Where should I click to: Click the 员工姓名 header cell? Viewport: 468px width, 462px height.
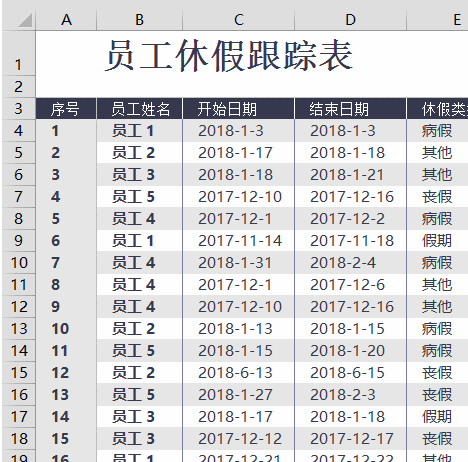(139, 109)
